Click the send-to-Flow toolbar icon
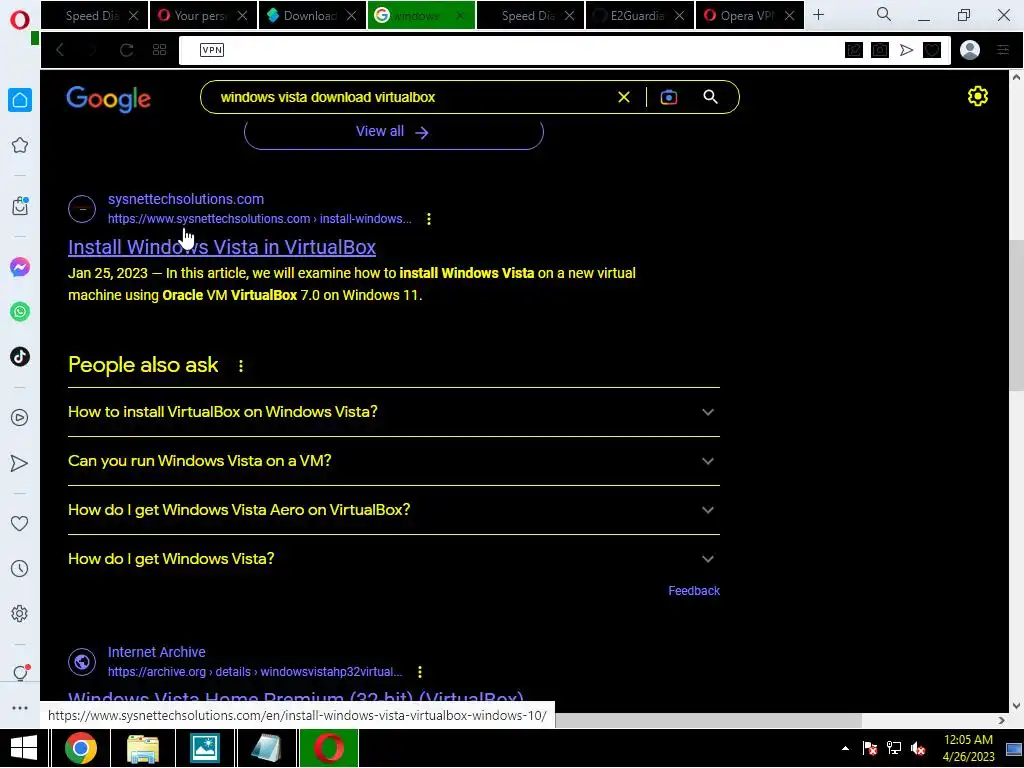Image resolution: width=1024 pixels, height=768 pixels. [x=906, y=50]
